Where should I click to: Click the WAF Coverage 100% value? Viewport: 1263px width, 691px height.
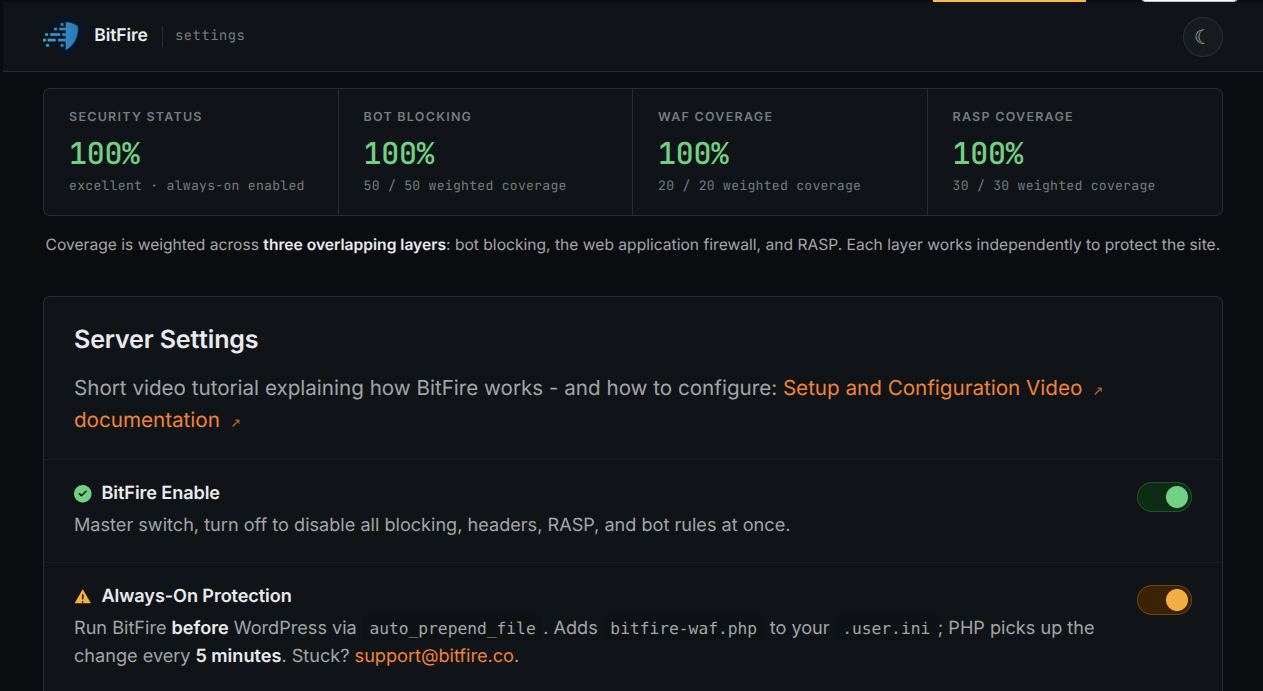tap(694, 153)
